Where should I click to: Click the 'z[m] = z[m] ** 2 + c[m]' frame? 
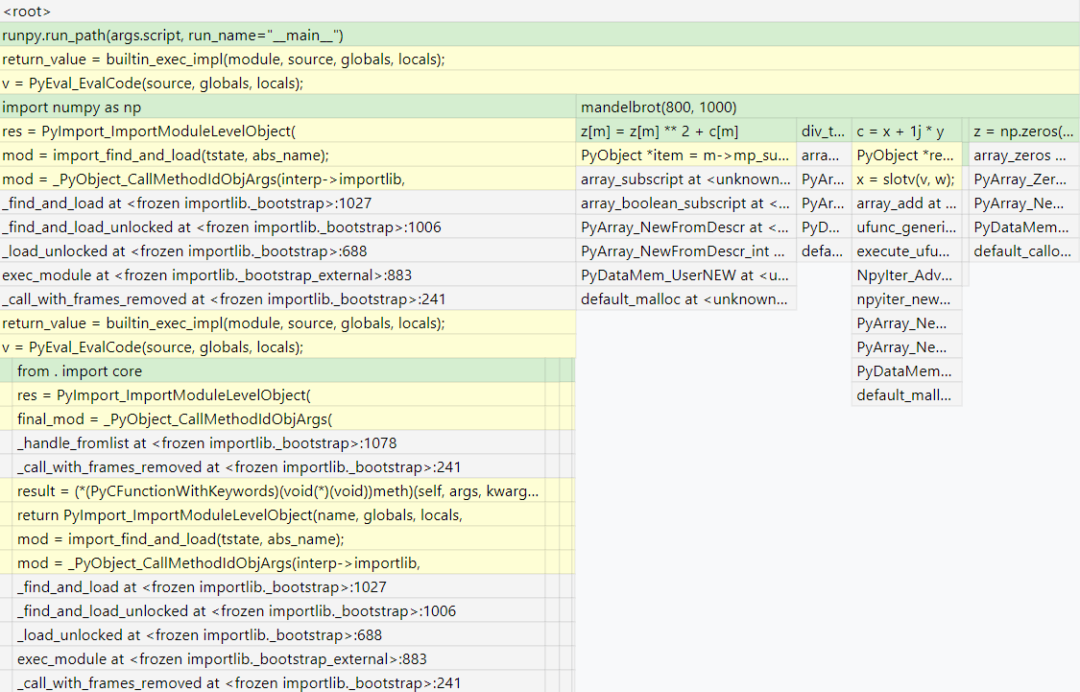pos(687,131)
